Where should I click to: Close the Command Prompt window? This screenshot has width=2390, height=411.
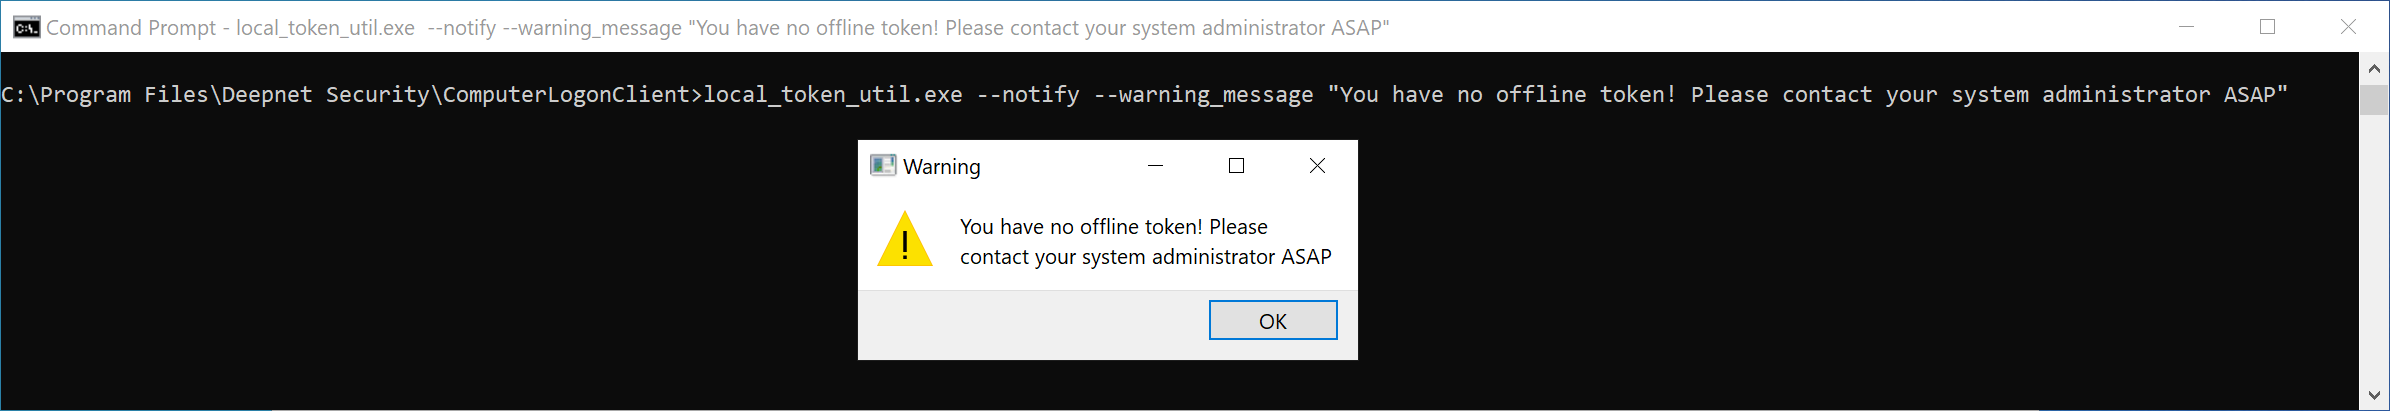pos(2349,27)
